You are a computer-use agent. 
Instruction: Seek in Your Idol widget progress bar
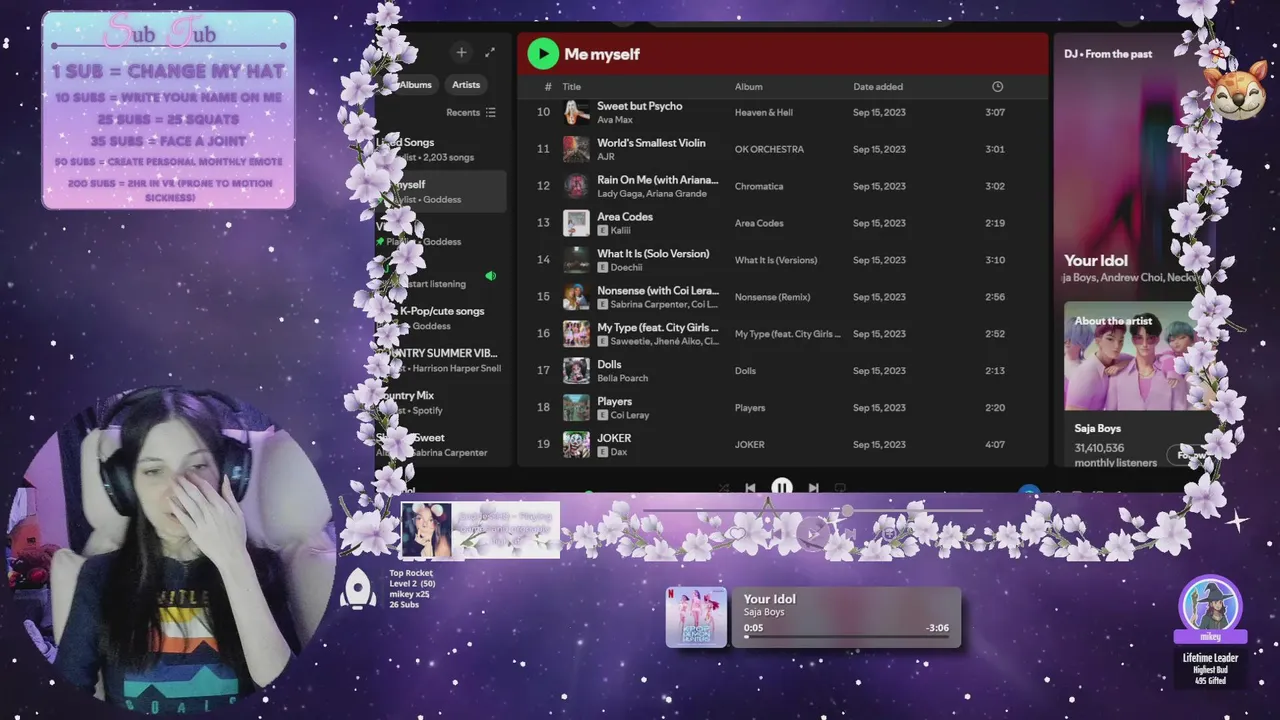[846, 637]
